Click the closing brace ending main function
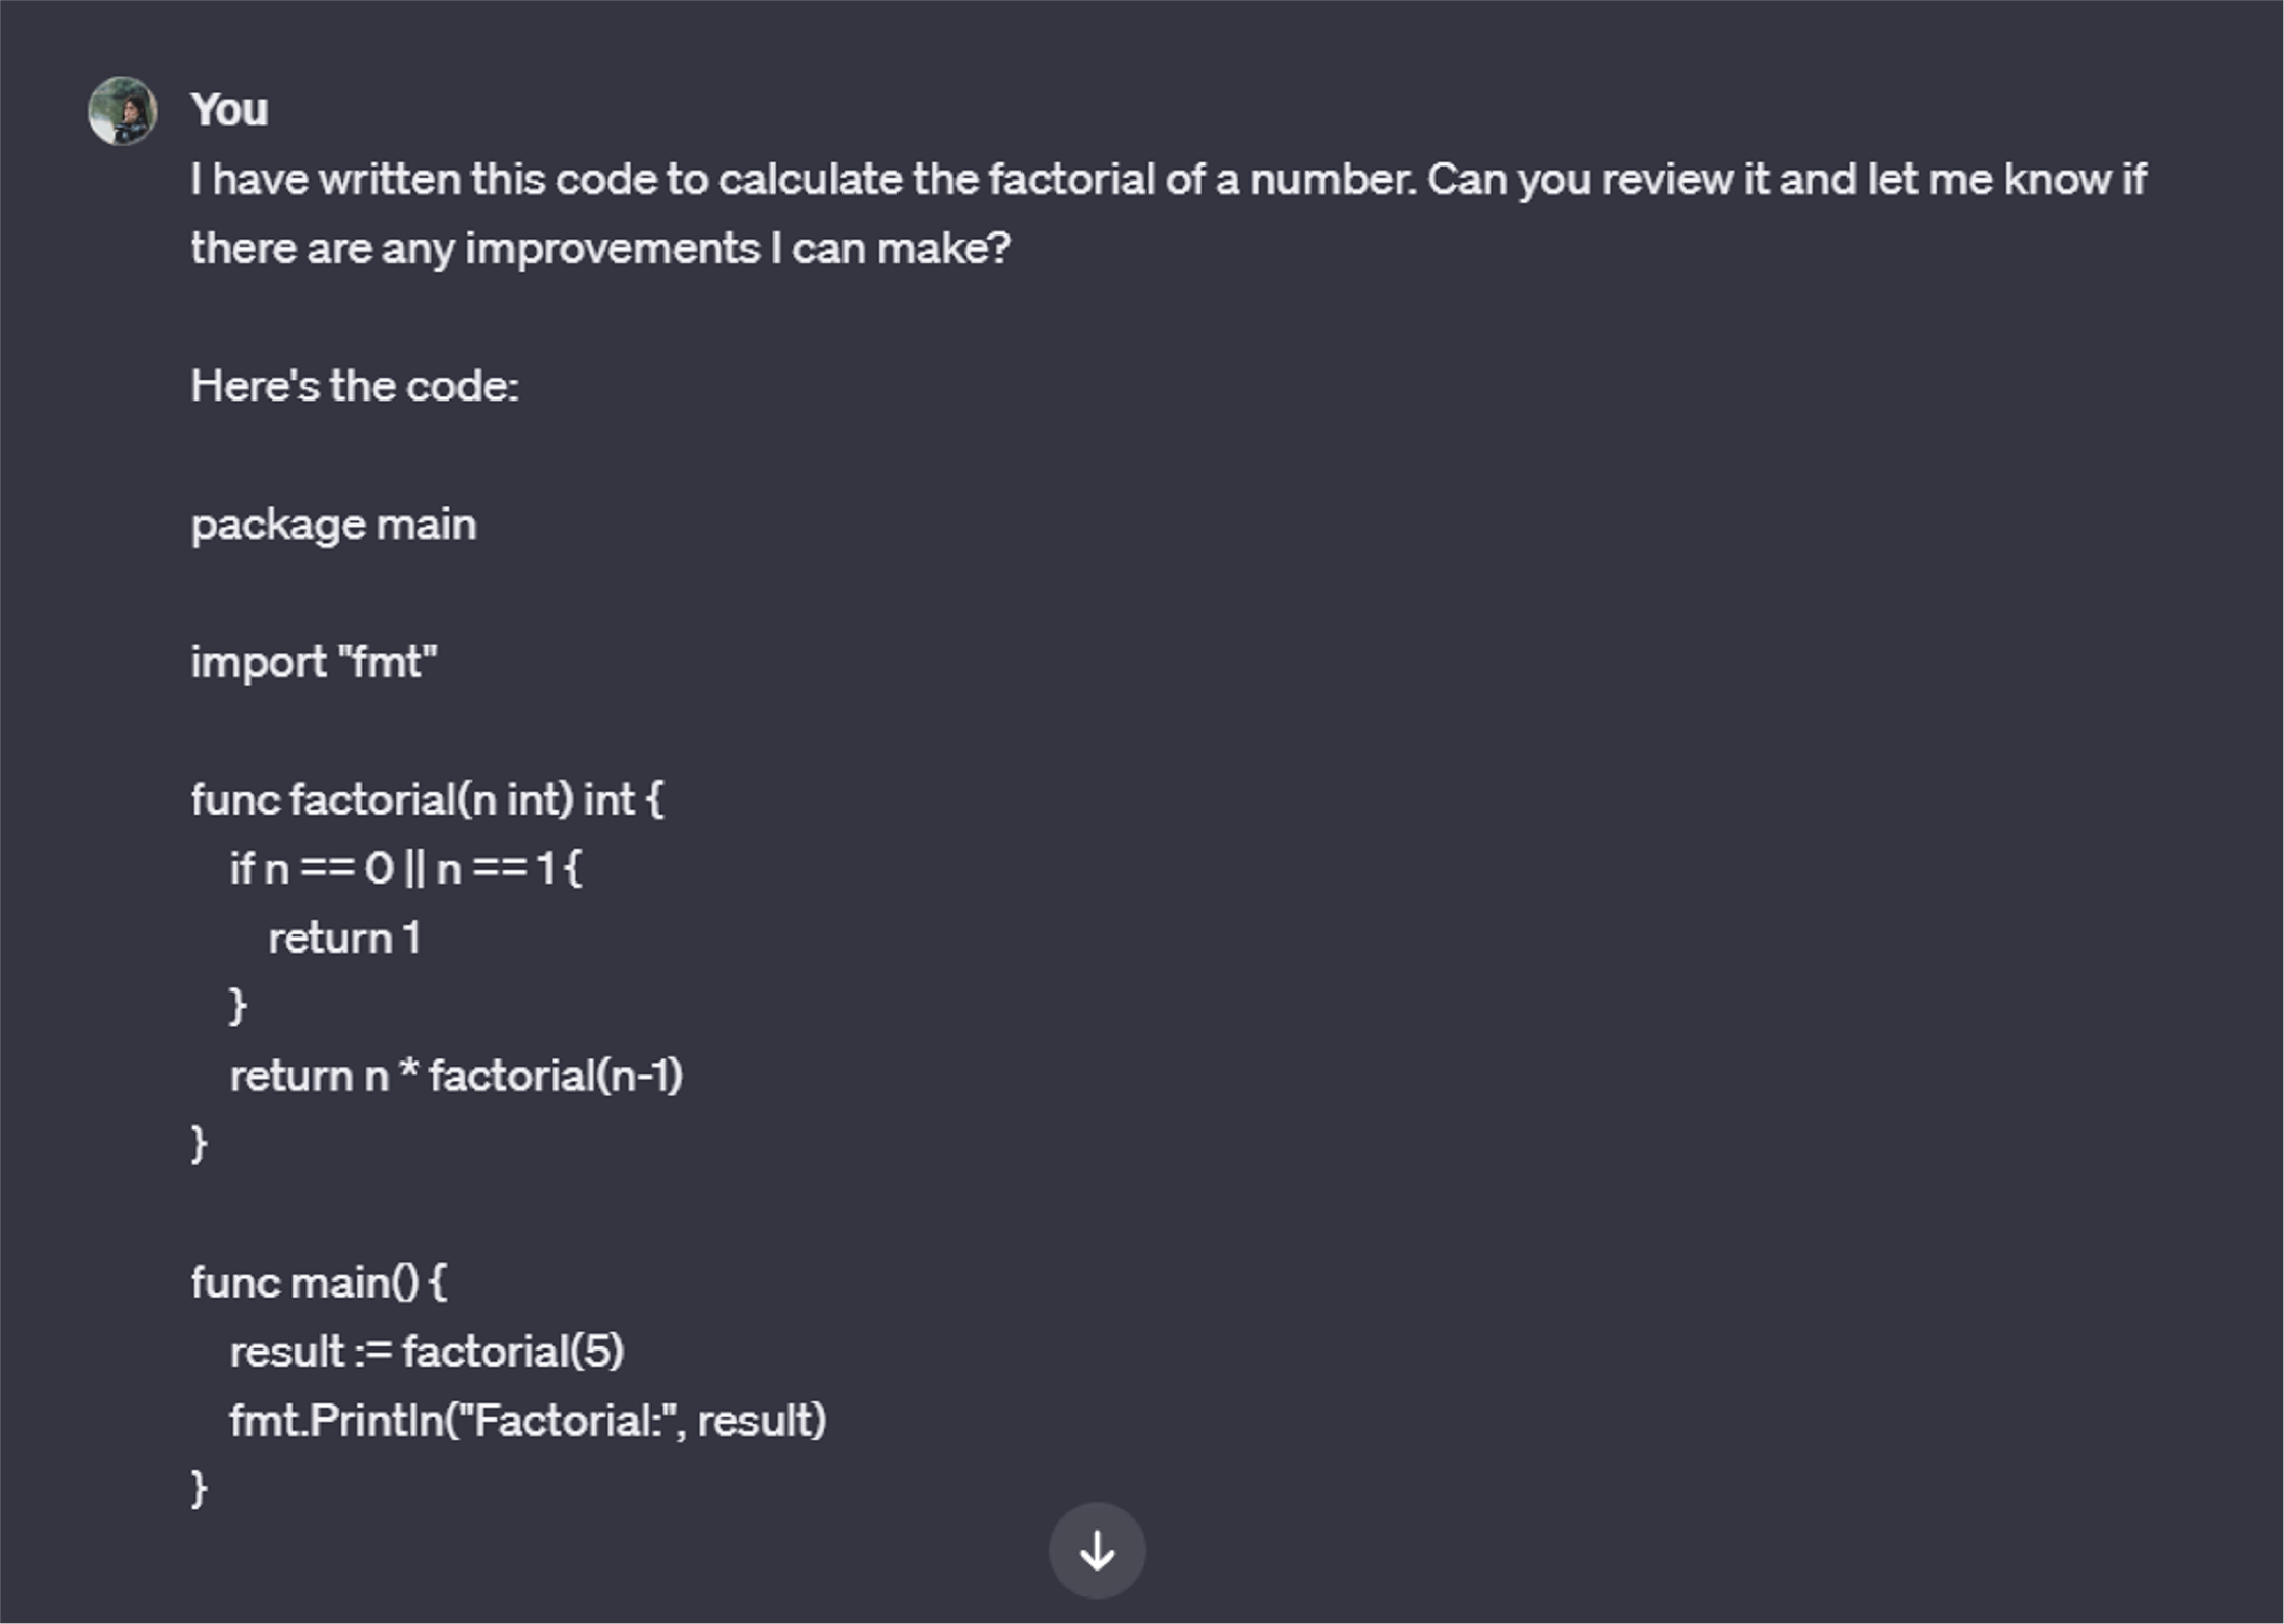Viewport: 2284px width, 1624px height. tap(199, 1489)
